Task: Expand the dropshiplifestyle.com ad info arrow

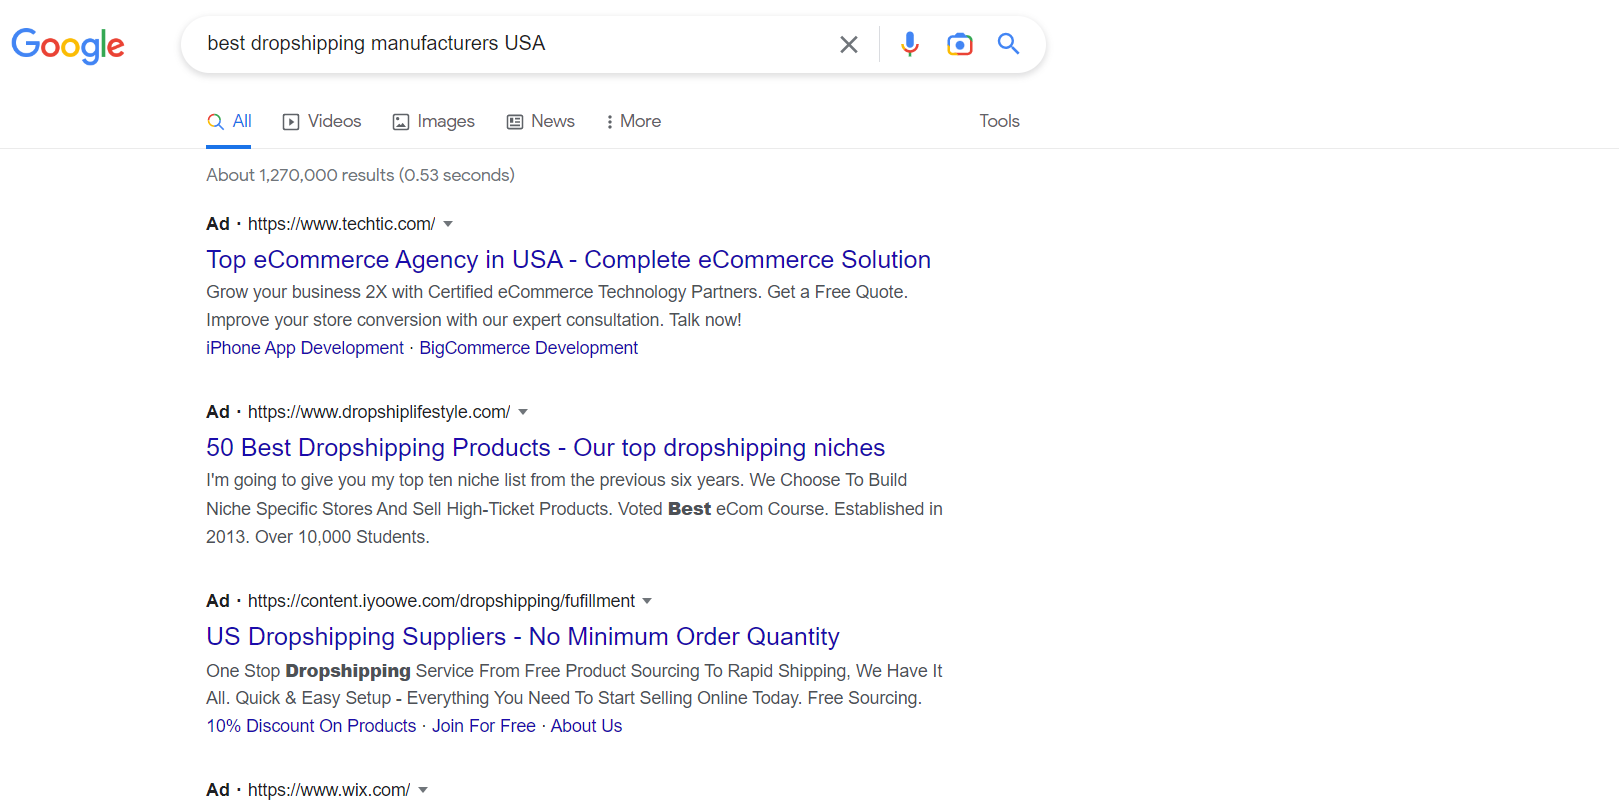Action: click(523, 412)
